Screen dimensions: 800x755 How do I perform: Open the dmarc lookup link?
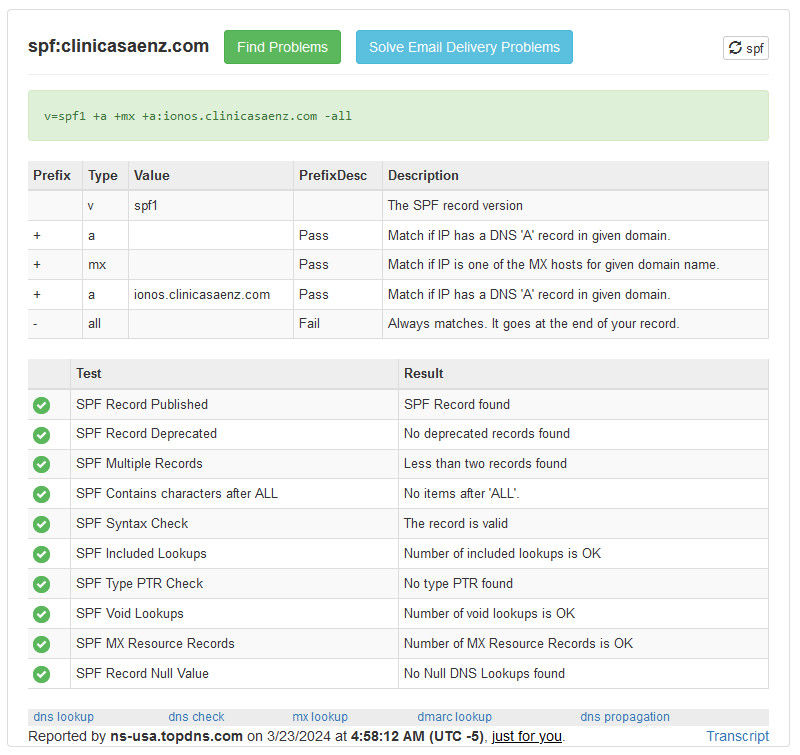coord(454,717)
